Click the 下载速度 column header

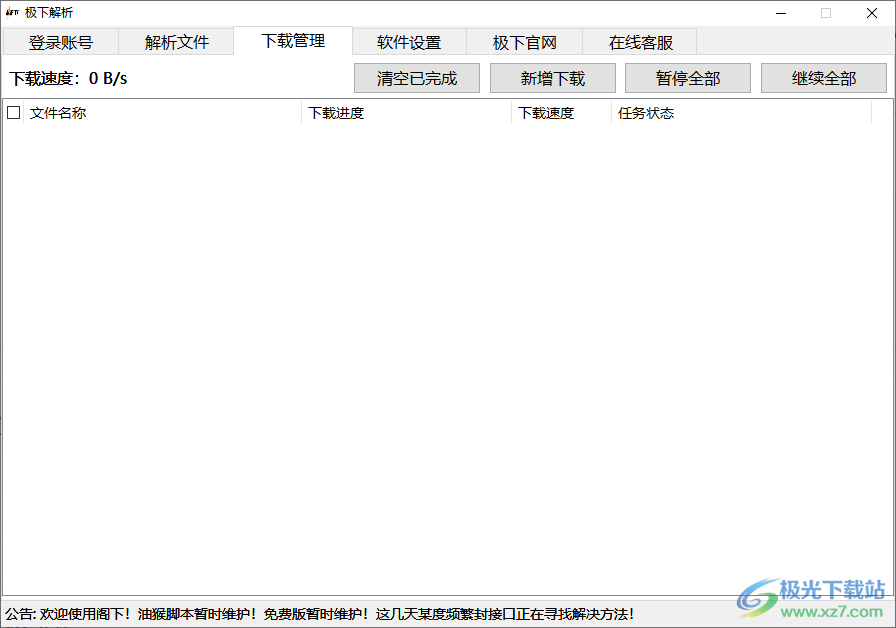point(561,113)
